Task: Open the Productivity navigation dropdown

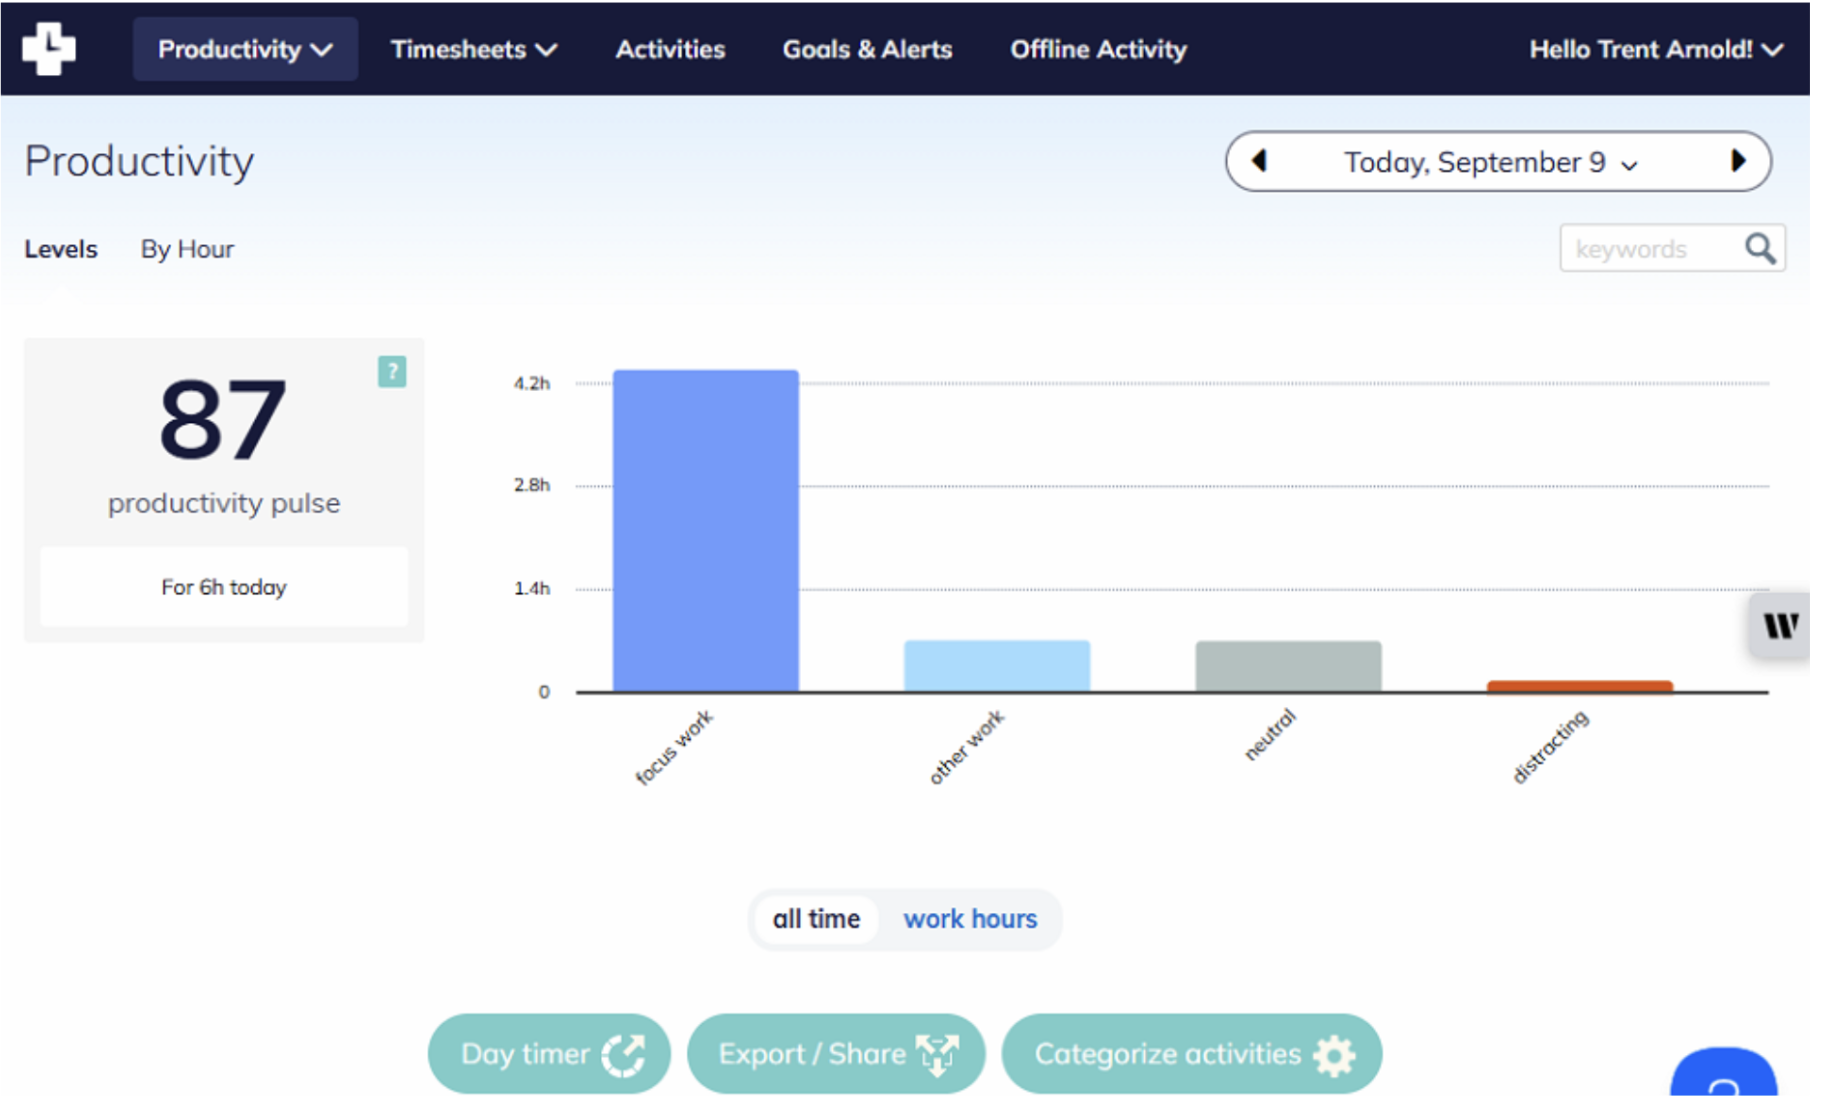Action: tap(244, 48)
